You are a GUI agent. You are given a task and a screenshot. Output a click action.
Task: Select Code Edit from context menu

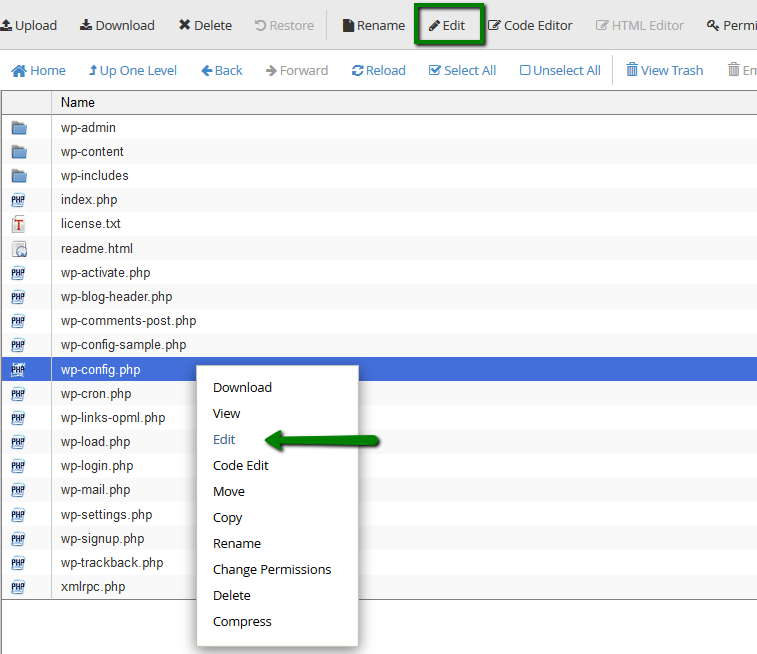240,466
